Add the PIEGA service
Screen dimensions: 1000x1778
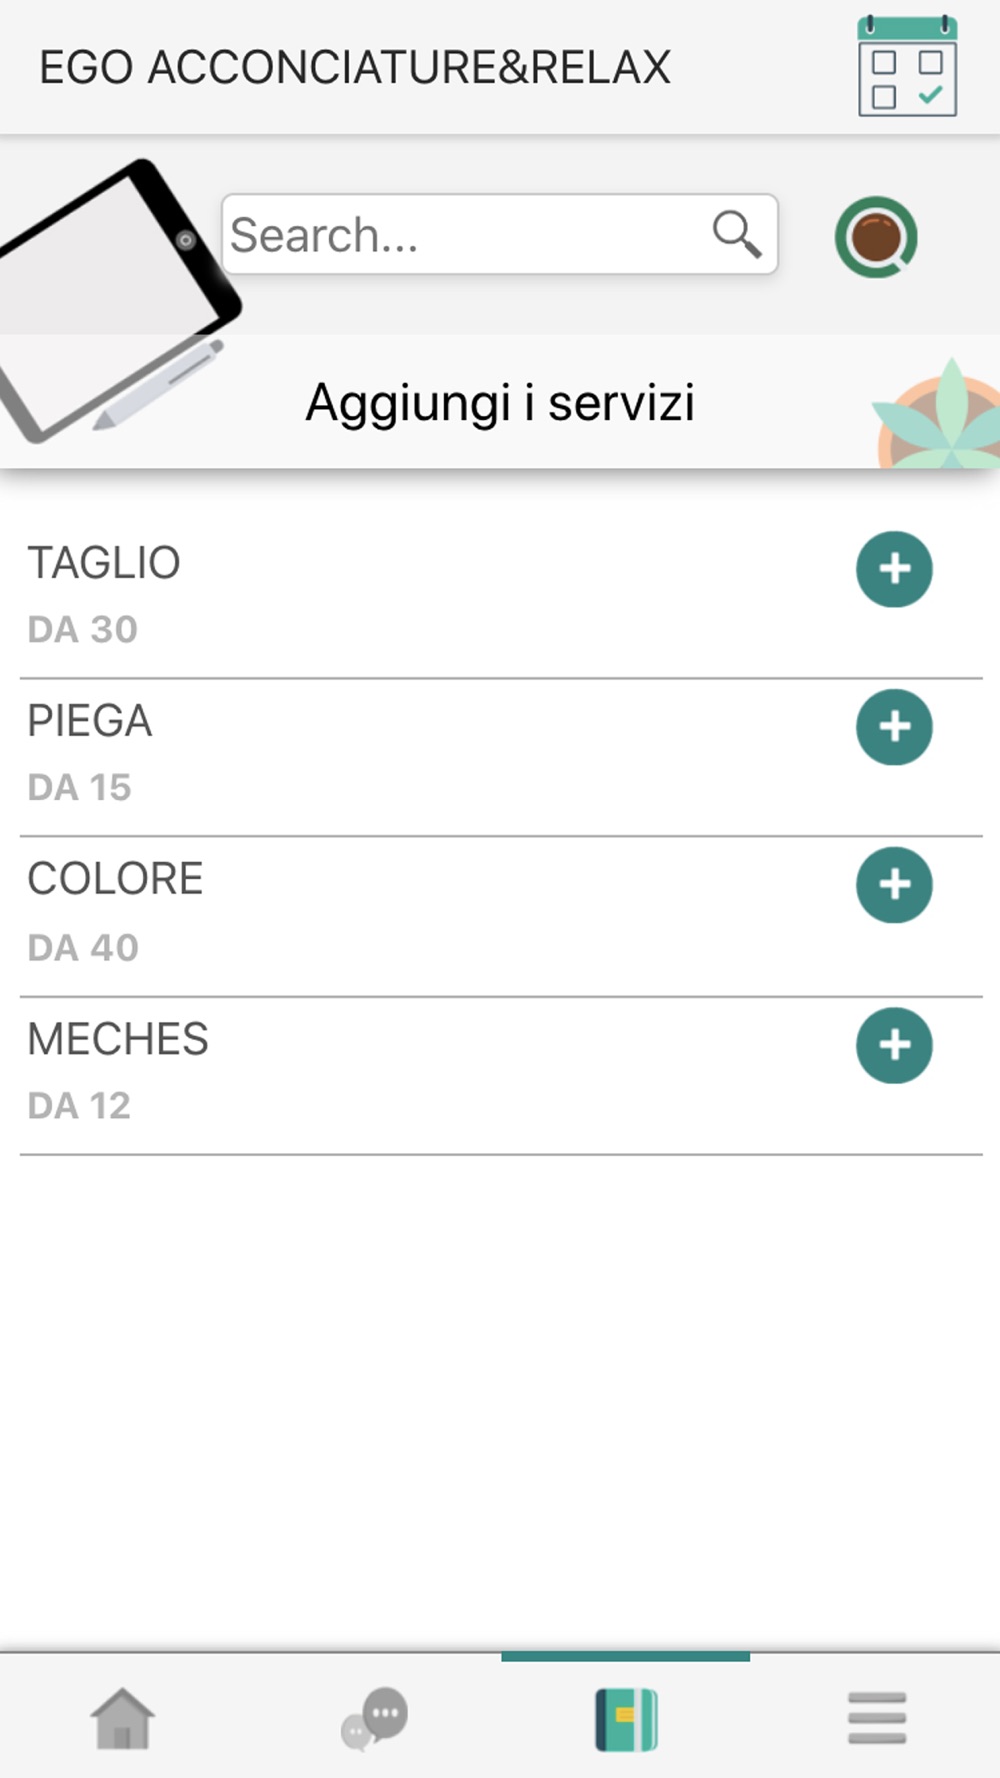pos(894,727)
